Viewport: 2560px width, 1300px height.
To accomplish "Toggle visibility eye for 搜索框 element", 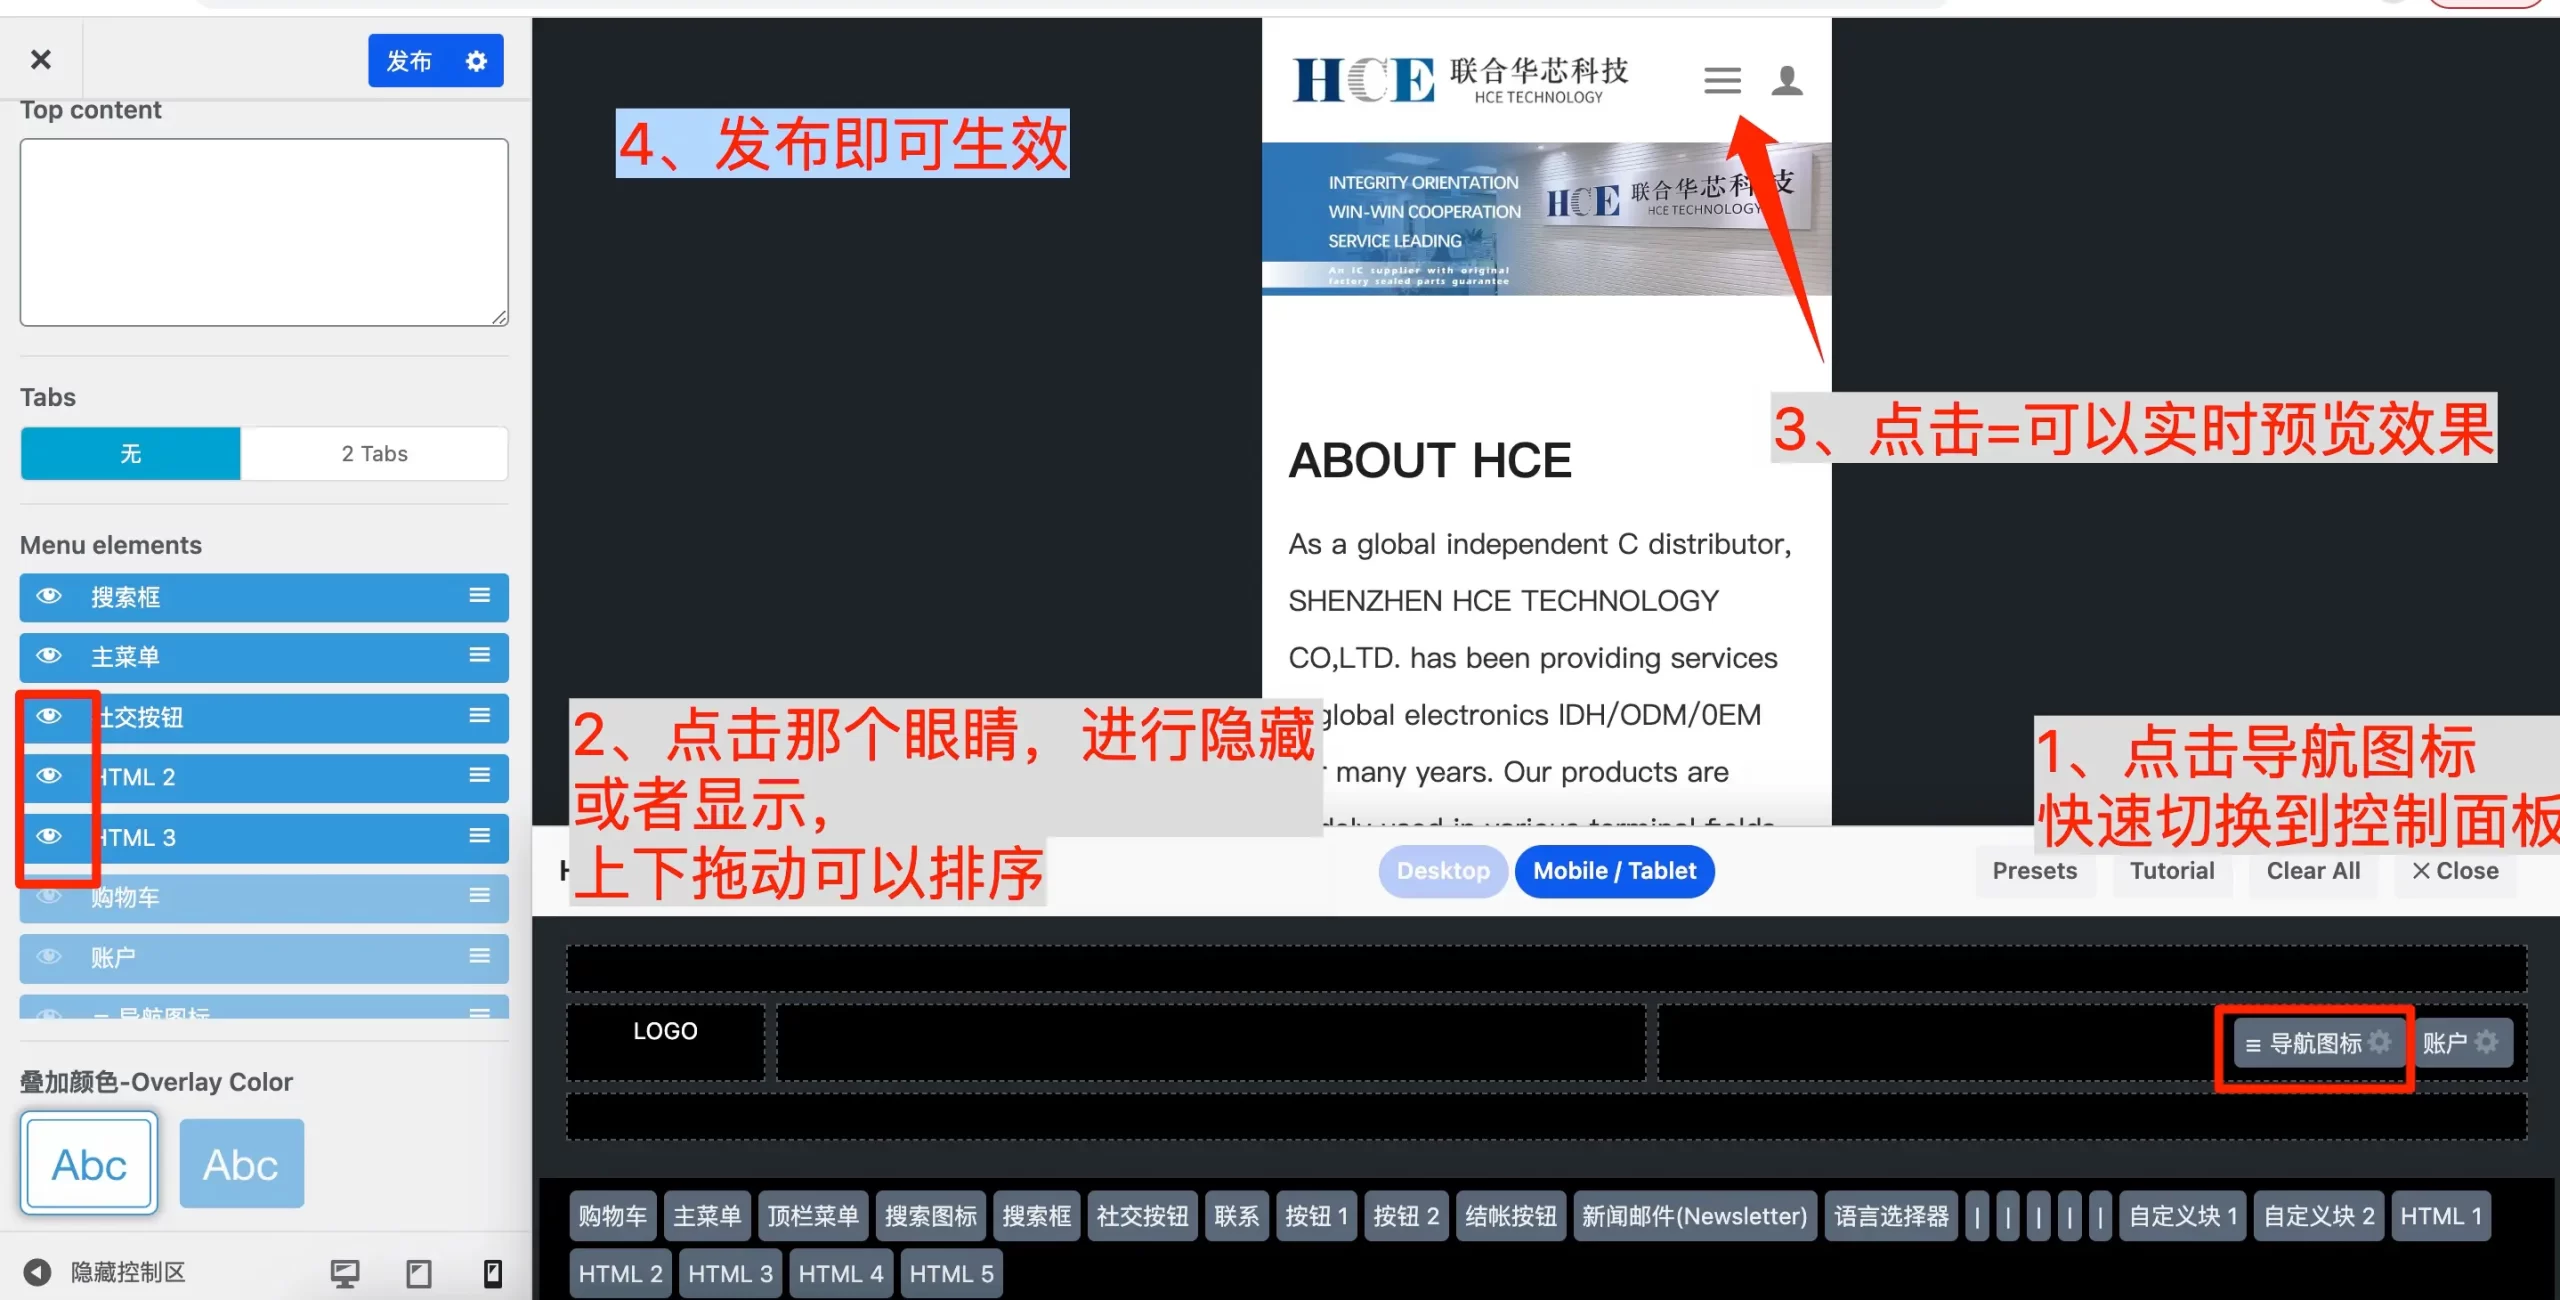I will pyautogui.click(x=49, y=597).
